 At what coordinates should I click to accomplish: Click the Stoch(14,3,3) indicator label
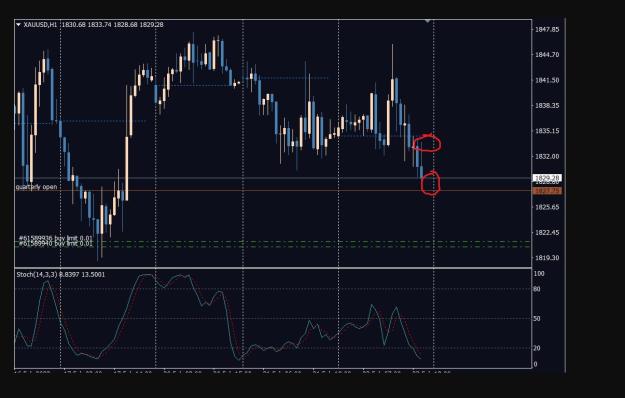(61, 274)
